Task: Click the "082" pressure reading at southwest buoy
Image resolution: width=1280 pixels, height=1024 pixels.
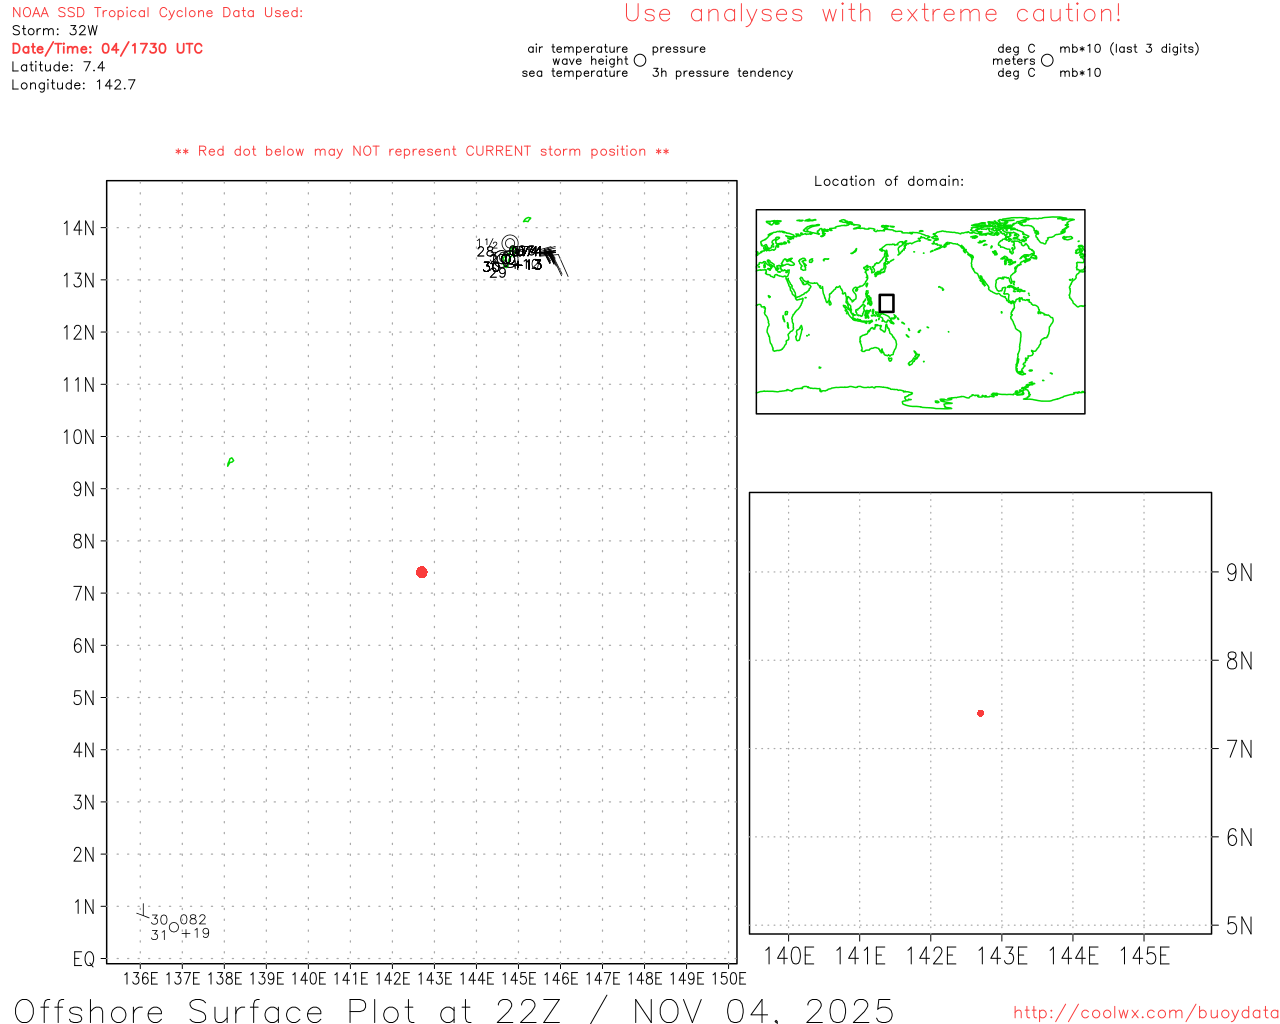Action: point(193,920)
